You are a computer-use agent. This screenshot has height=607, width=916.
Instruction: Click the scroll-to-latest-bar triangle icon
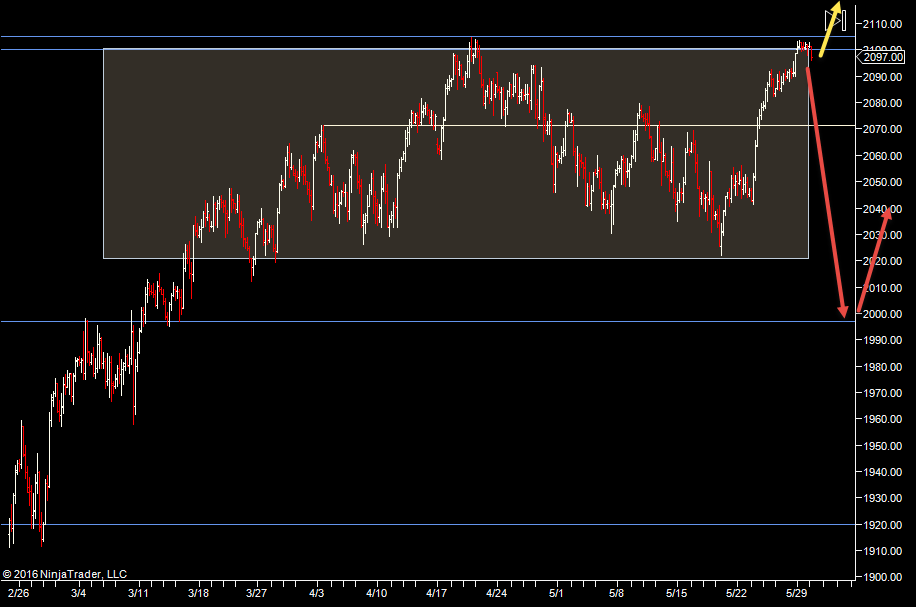pyautogui.click(x=835, y=19)
